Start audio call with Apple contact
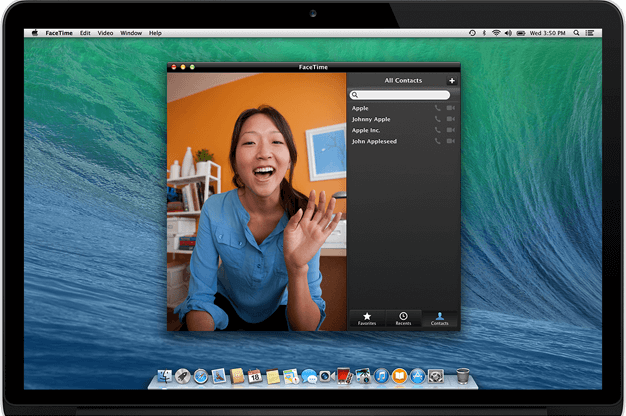The image size is (626, 416). (438, 108)
